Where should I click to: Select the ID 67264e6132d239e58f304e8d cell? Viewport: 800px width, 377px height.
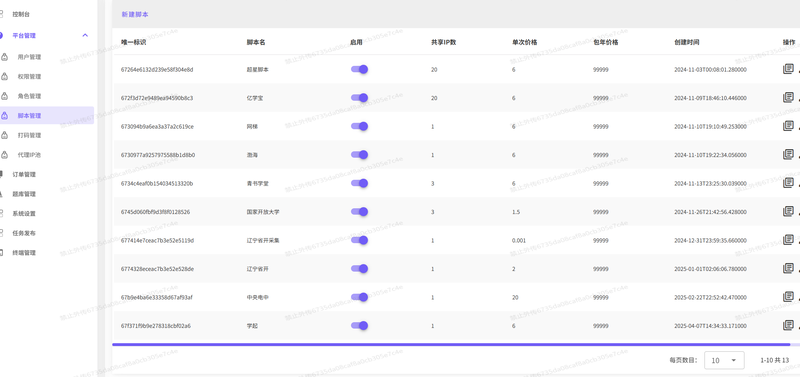click(157, 69)
